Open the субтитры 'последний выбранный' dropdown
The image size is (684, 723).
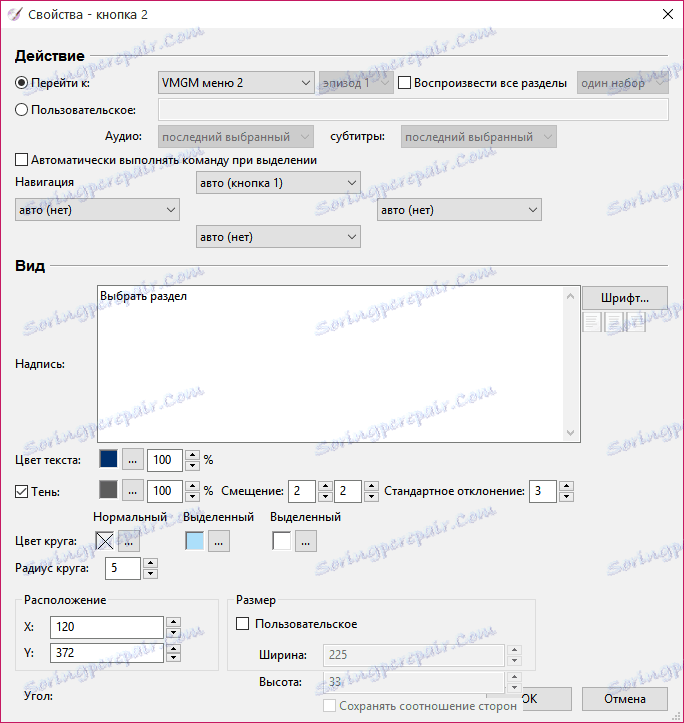[478, 137]
